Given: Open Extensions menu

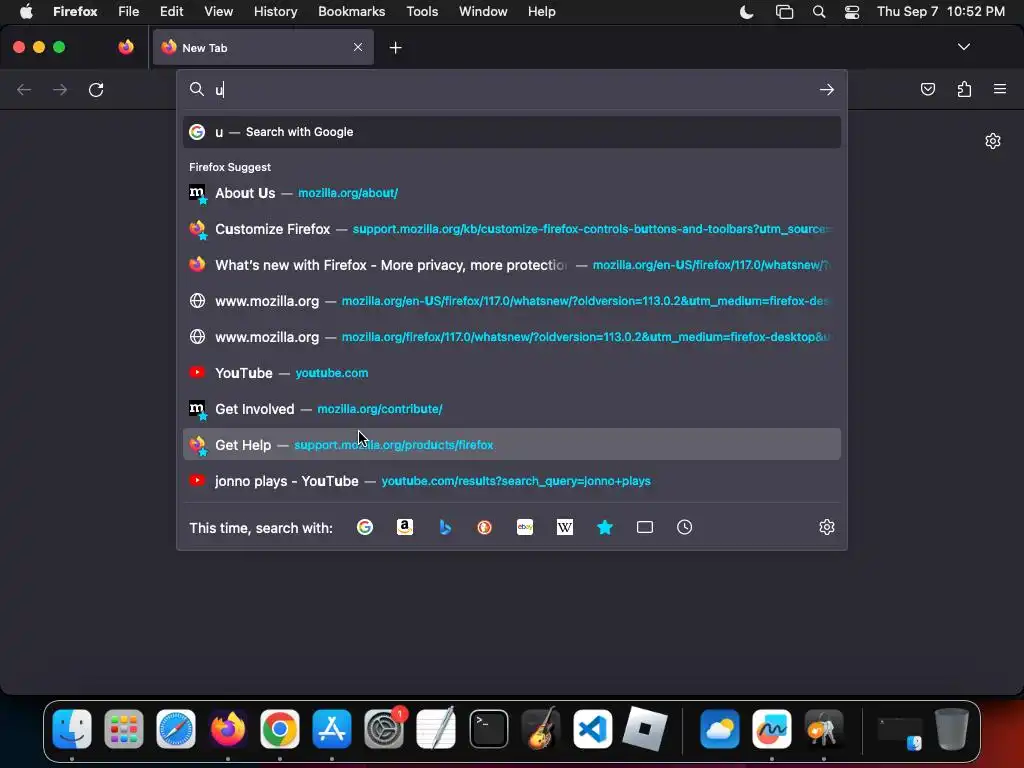Looking at the screenshot, I should 964,89.
